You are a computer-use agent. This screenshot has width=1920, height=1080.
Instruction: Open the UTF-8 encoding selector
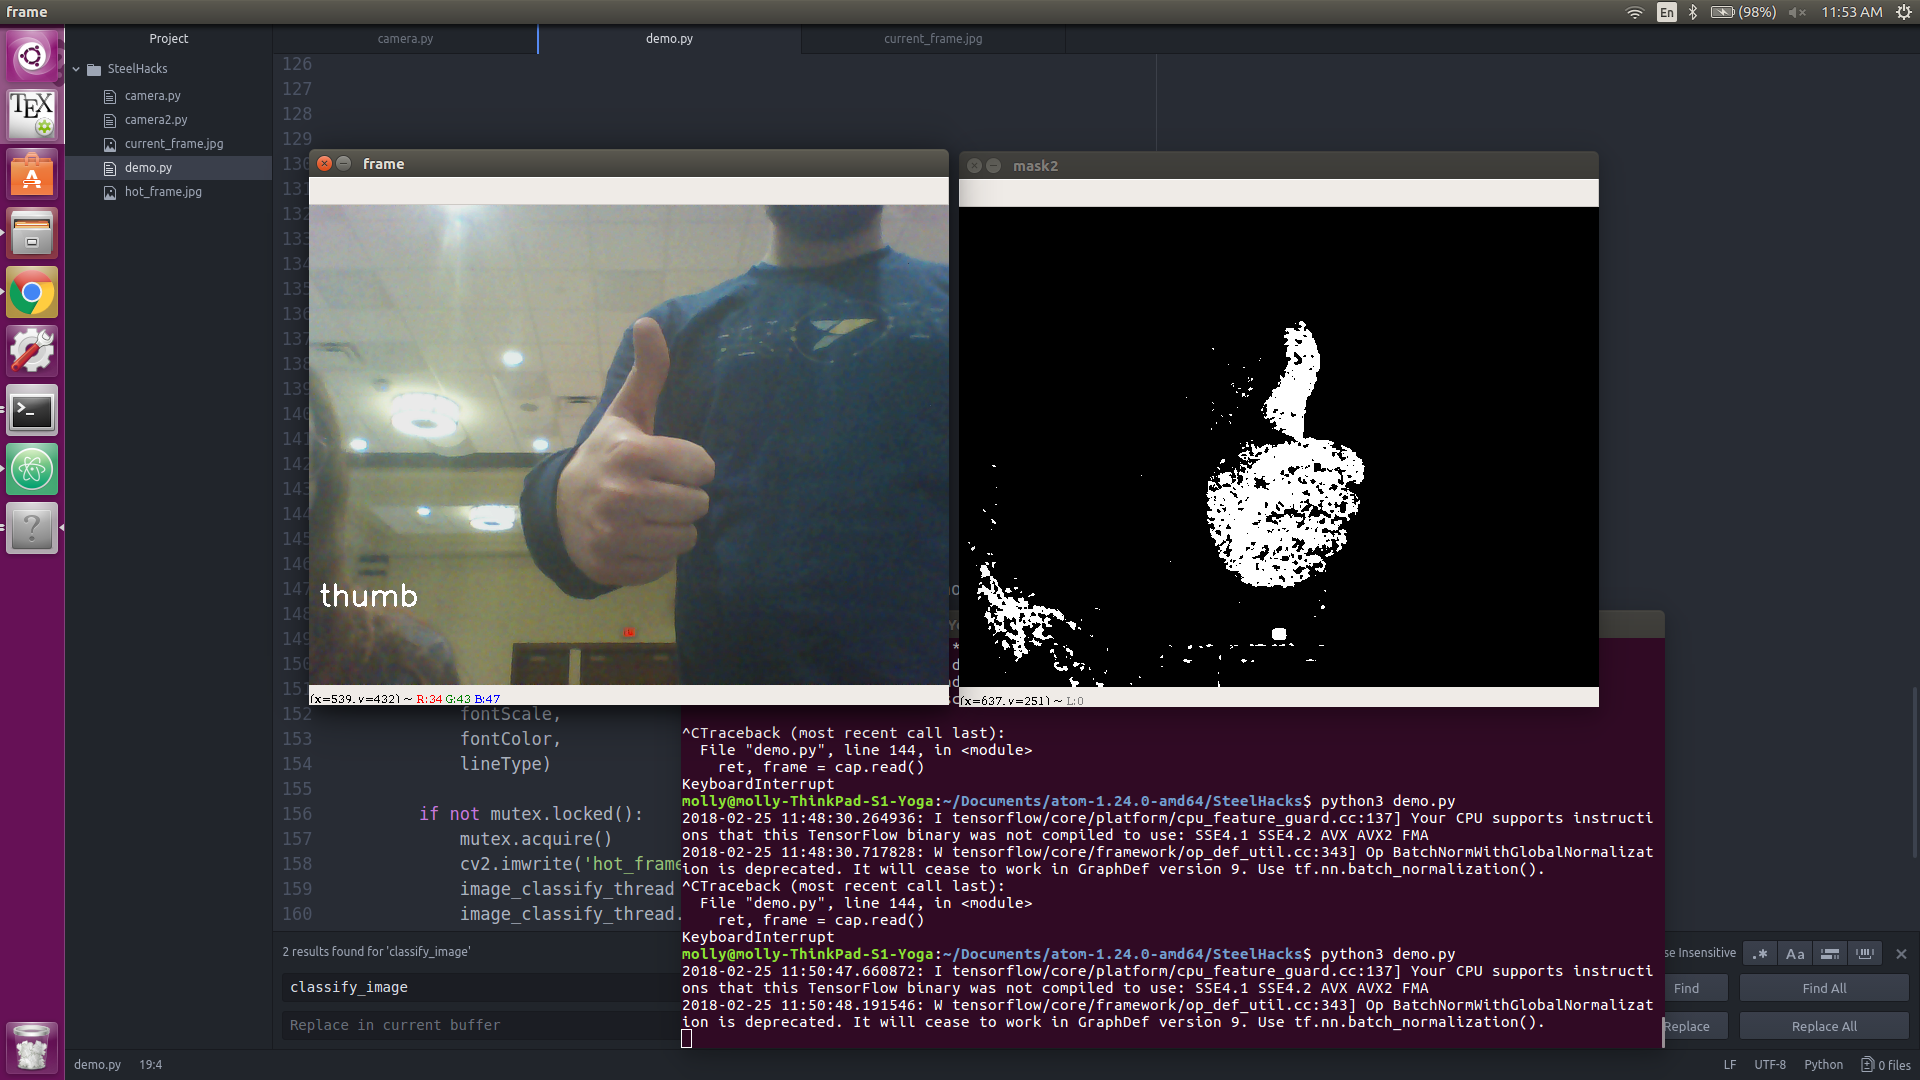pos(1769,1065)
